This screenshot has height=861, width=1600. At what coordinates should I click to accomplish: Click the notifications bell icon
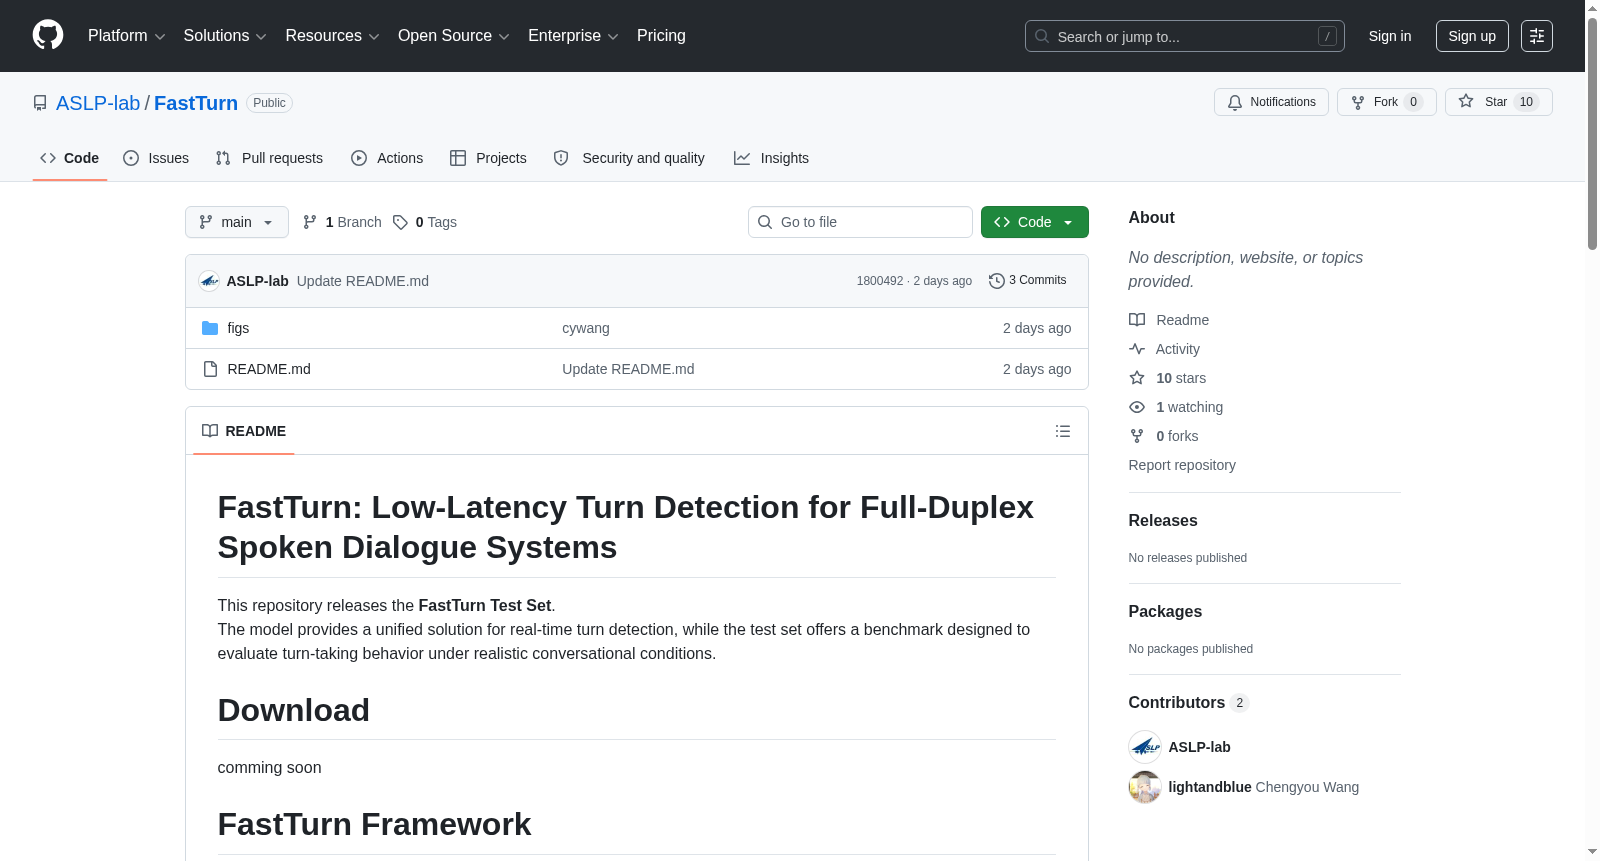(x=1235, y=102)
